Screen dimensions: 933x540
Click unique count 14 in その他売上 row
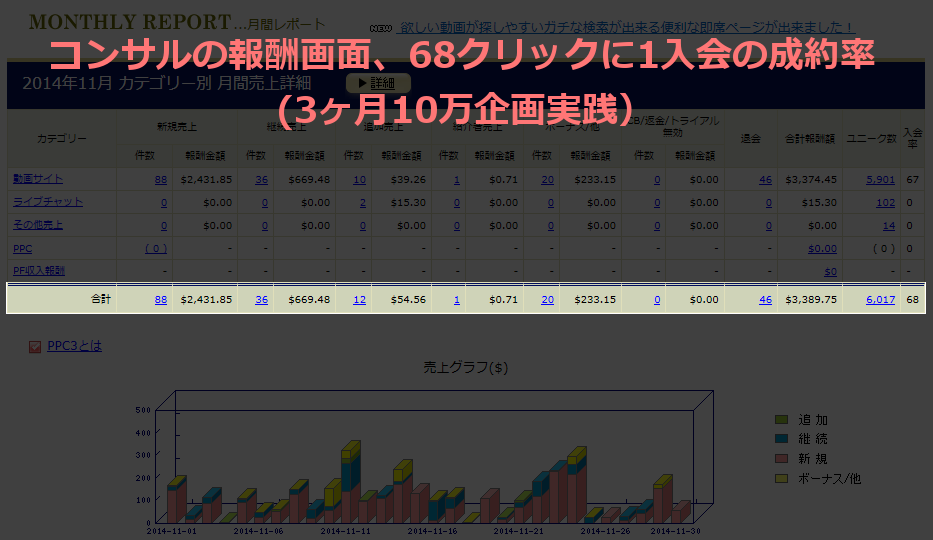[889, 226]
